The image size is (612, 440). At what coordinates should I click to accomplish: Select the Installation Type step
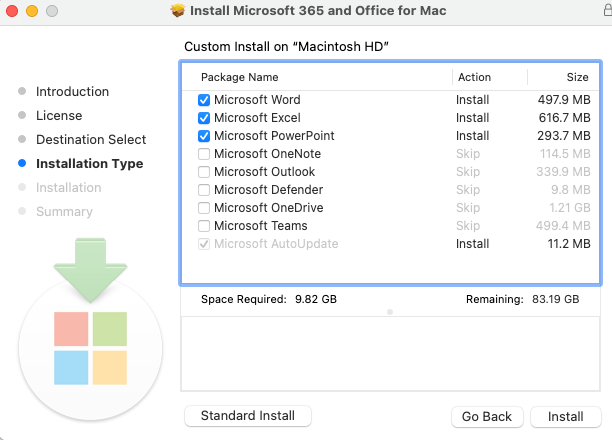(x=89, y=164)
